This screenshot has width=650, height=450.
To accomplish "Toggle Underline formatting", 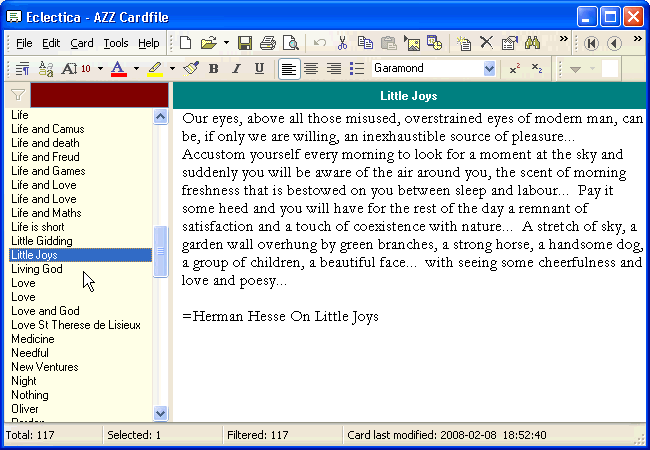I will [x=259, y=69].
